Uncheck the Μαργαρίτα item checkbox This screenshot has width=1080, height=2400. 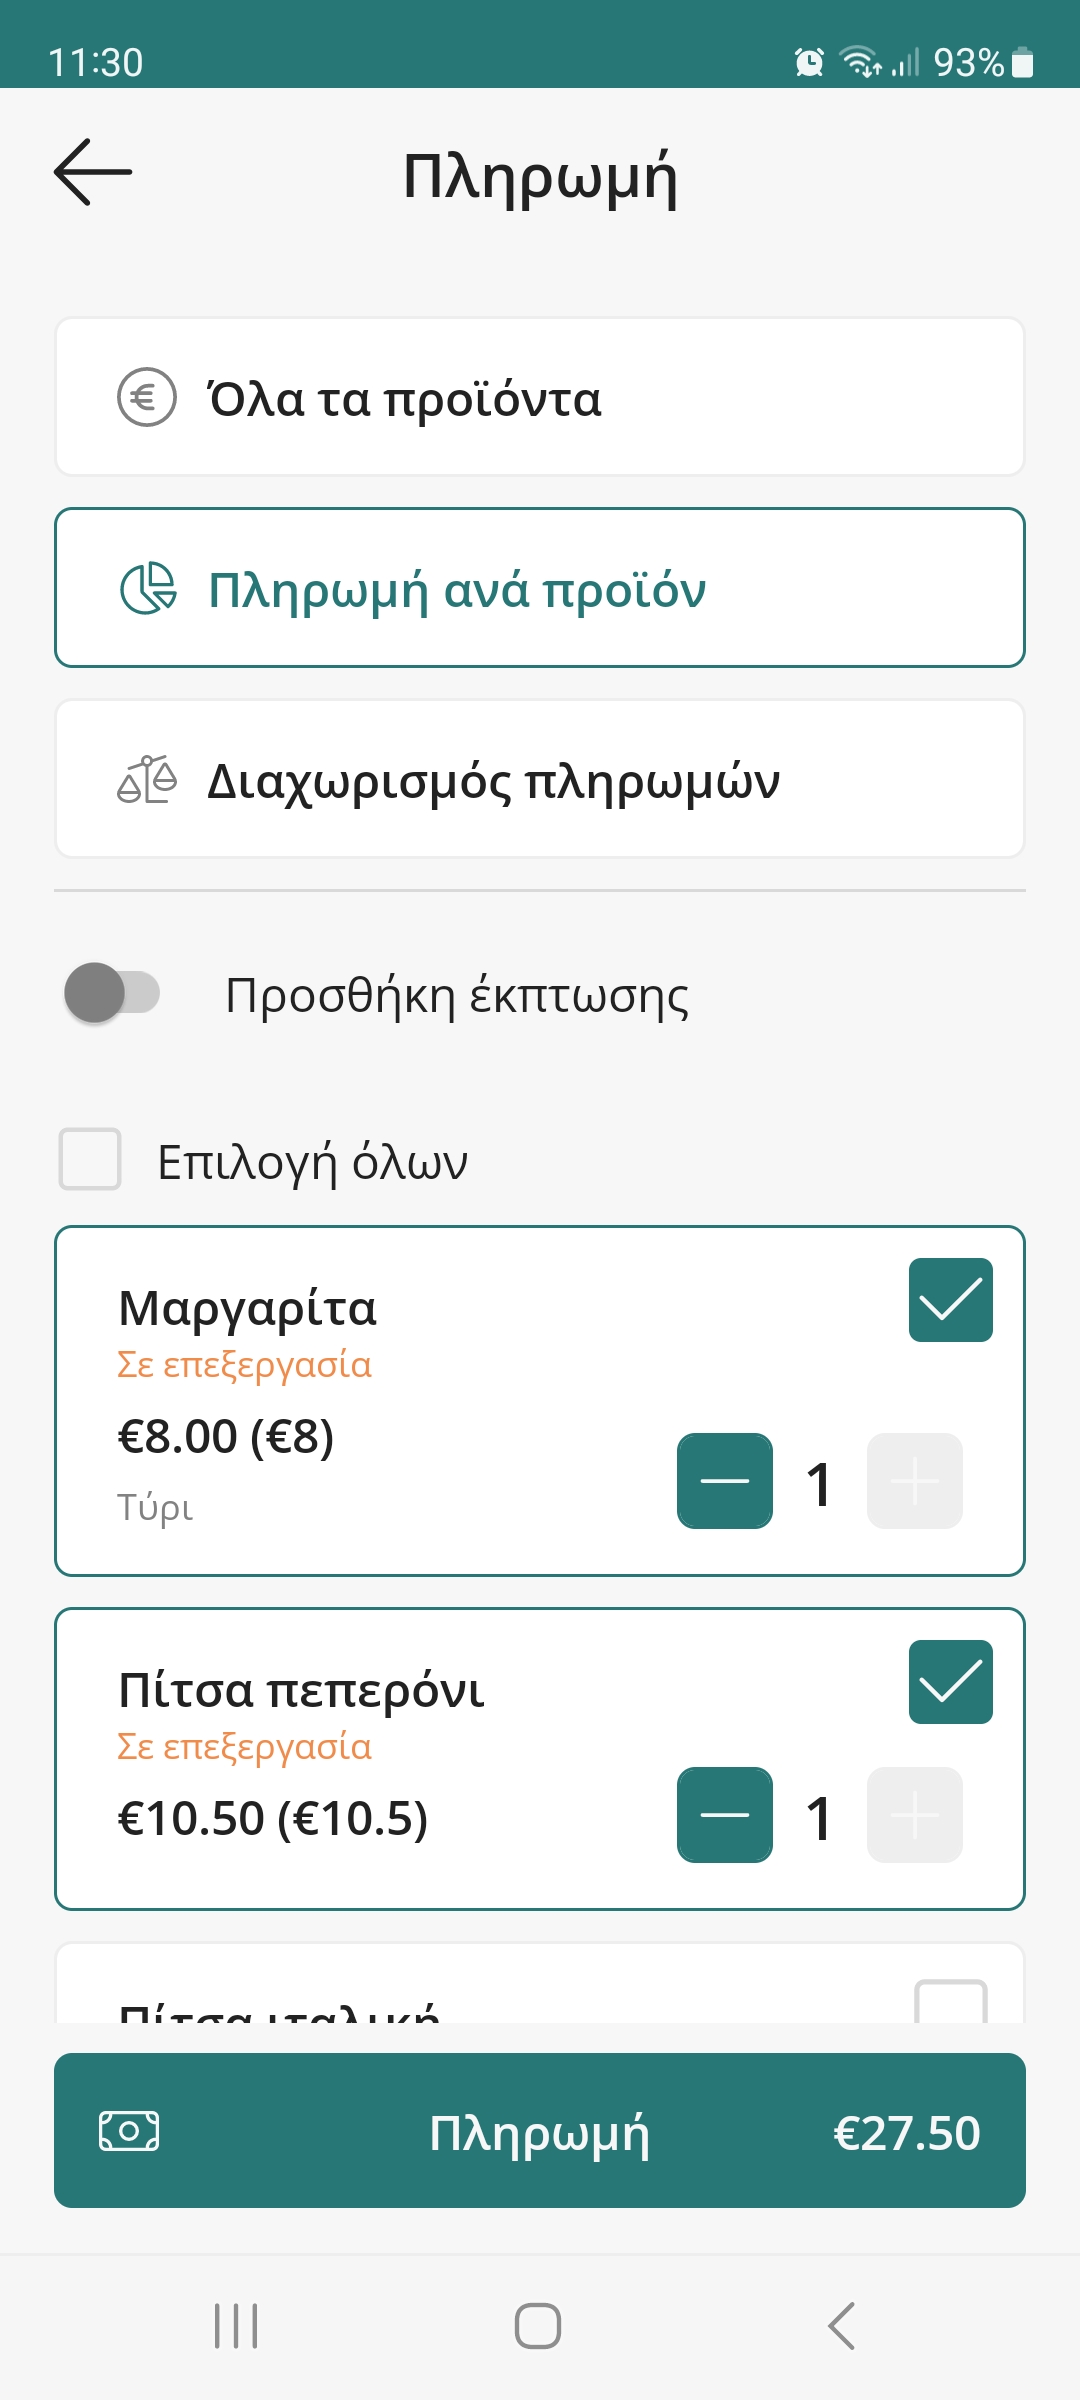pyautogui.click(x=950, y=1300)
